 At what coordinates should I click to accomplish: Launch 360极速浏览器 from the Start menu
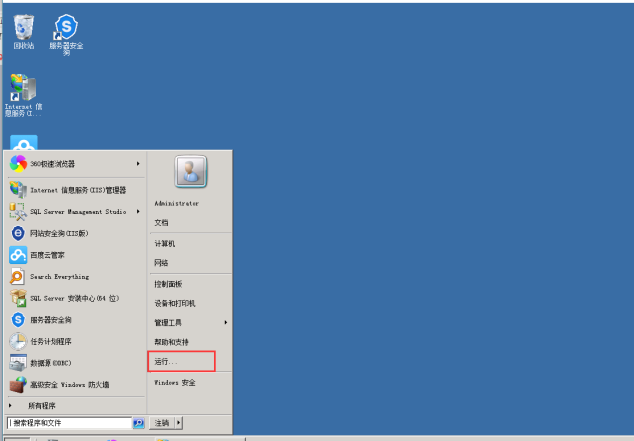click(x=76, y=164)
